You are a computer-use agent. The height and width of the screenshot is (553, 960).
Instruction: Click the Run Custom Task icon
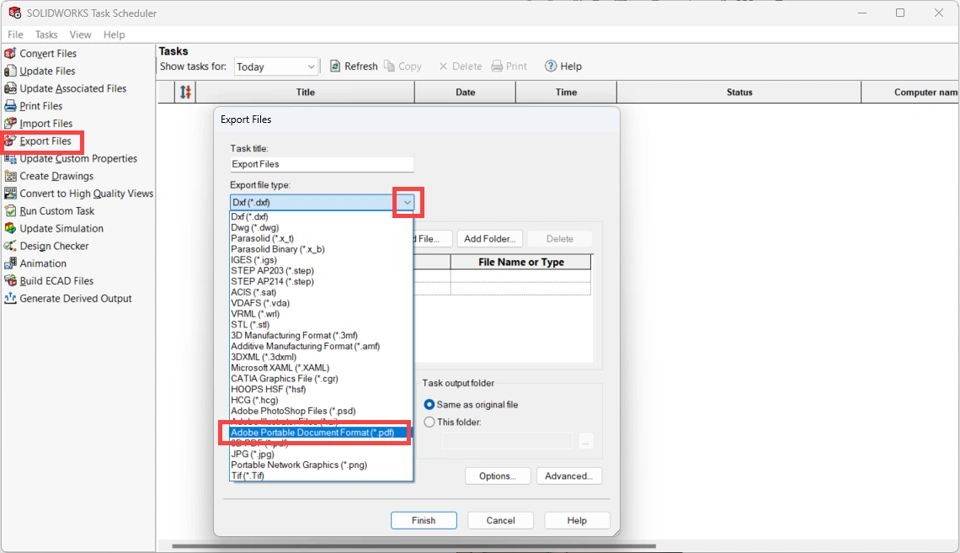[x=10, y=211]
